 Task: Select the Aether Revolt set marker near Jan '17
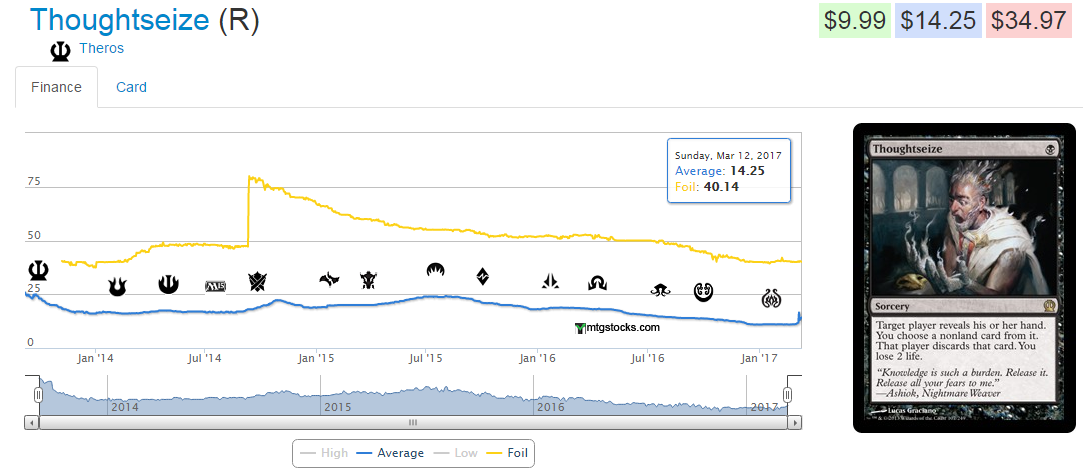[x=771, y=298]
